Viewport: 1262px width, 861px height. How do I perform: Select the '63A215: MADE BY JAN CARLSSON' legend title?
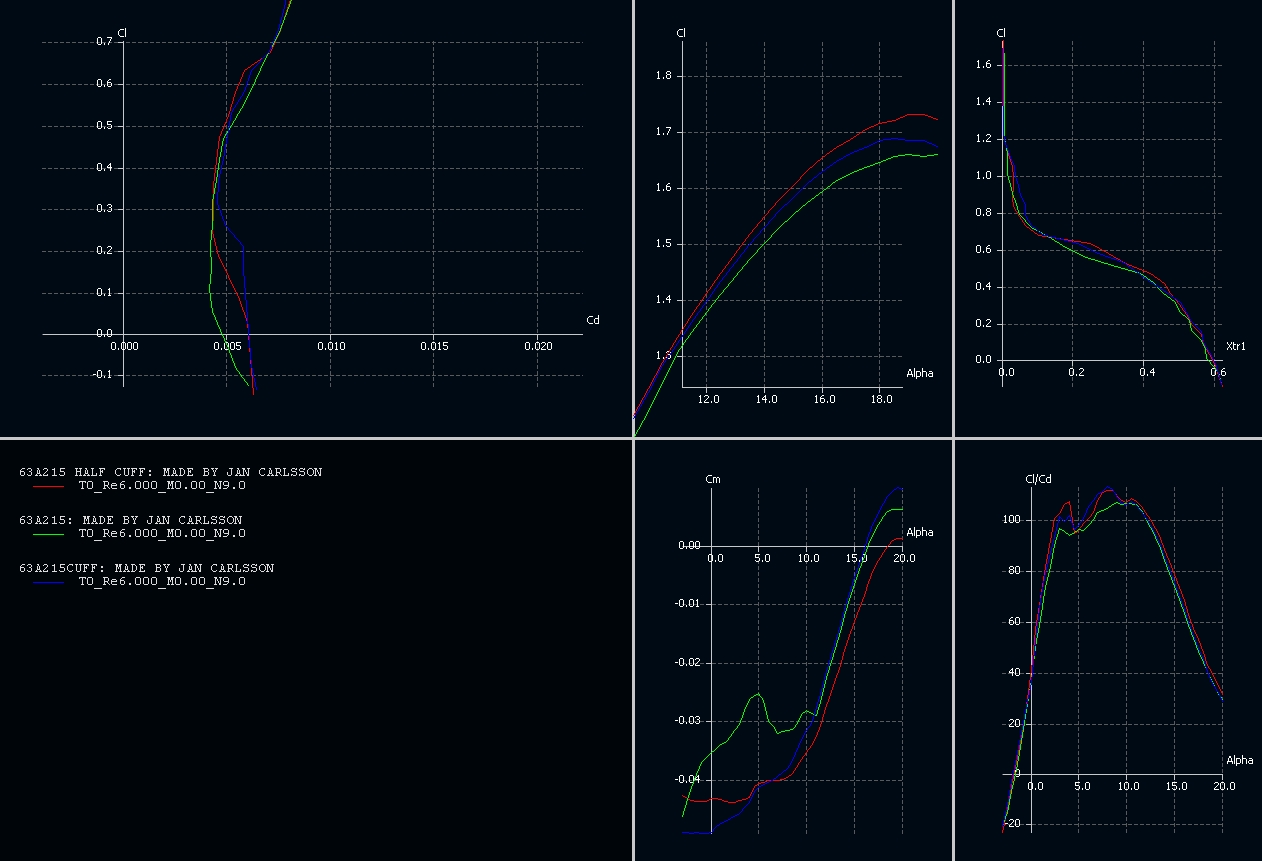tap(130, 520)
